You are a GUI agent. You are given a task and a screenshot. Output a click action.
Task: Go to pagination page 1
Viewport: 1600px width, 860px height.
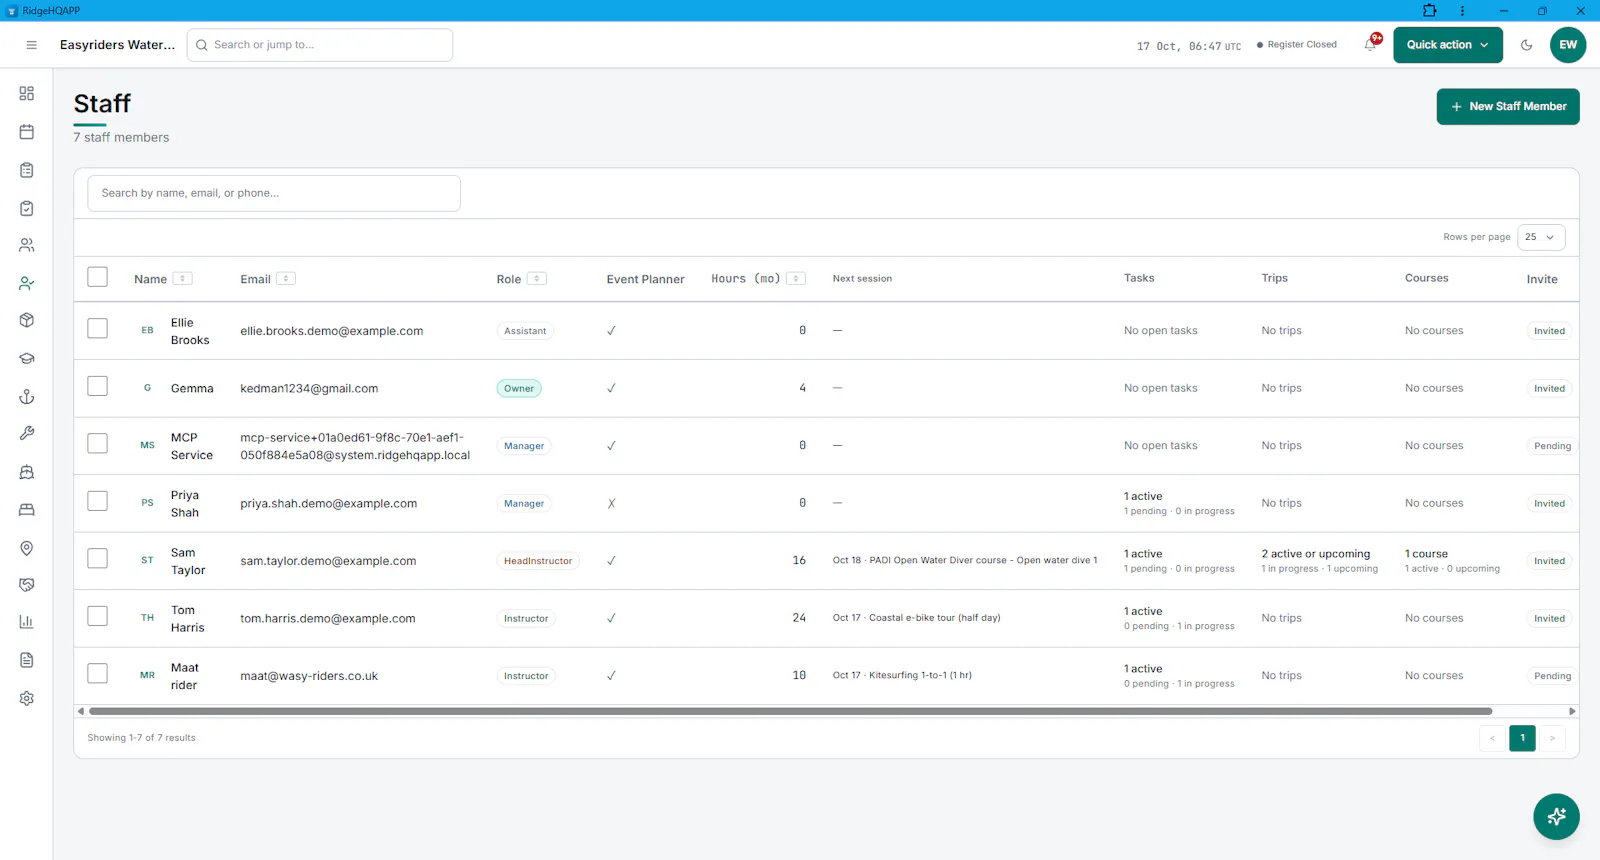(x=1522, y=738)
